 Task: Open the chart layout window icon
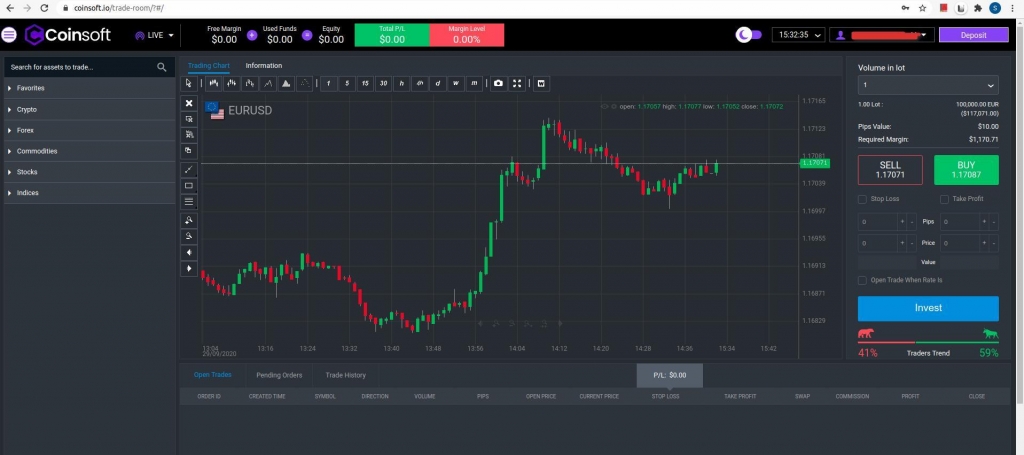click(541, 84)
